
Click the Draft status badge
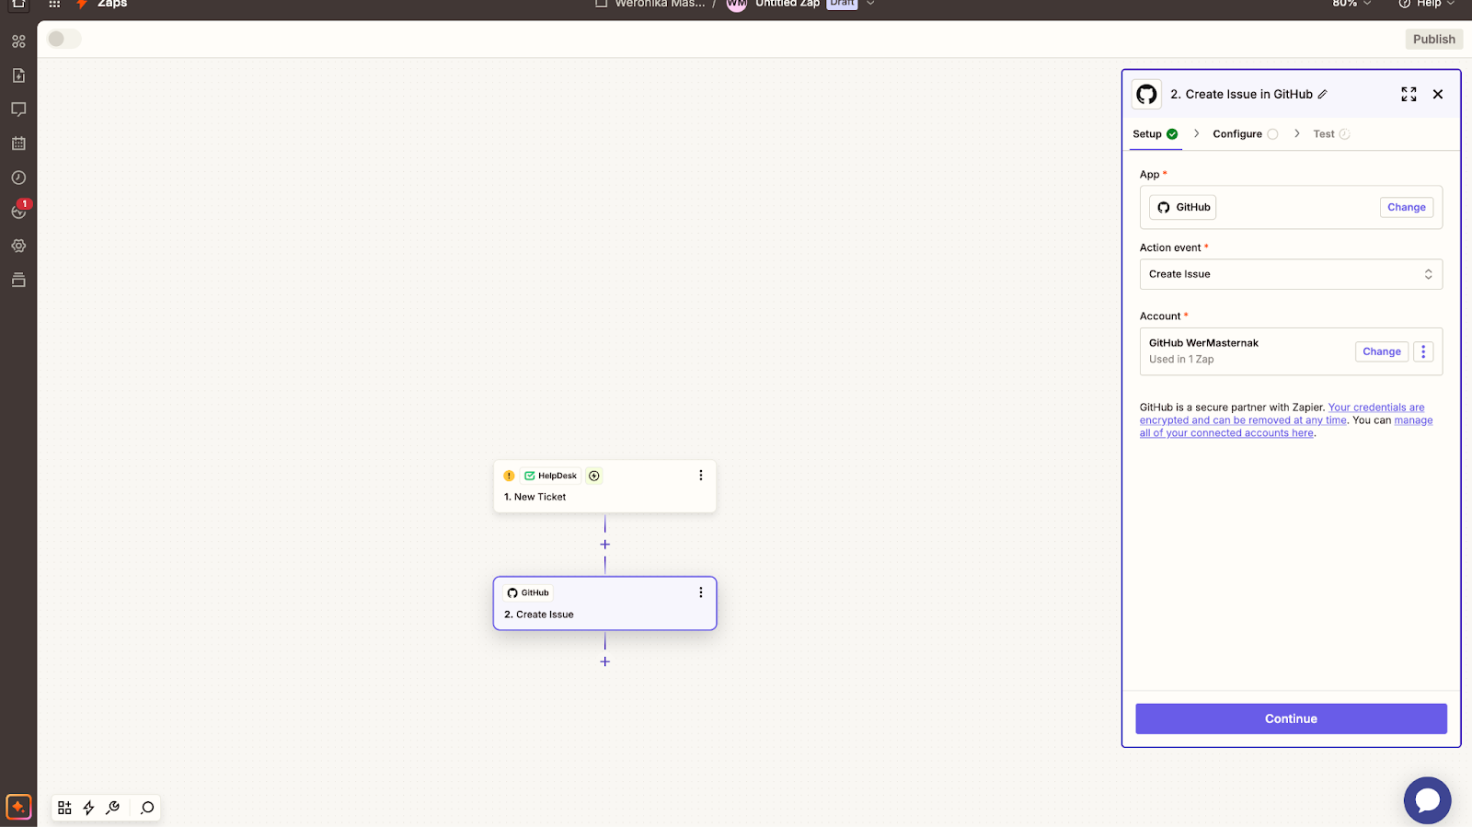click(842, 4)
